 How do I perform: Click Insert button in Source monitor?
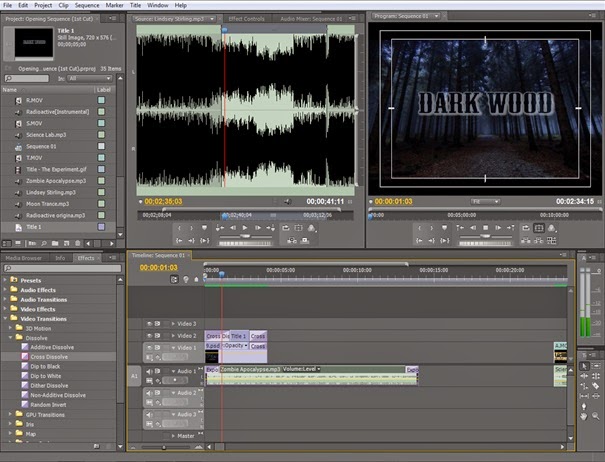point(292,240)
